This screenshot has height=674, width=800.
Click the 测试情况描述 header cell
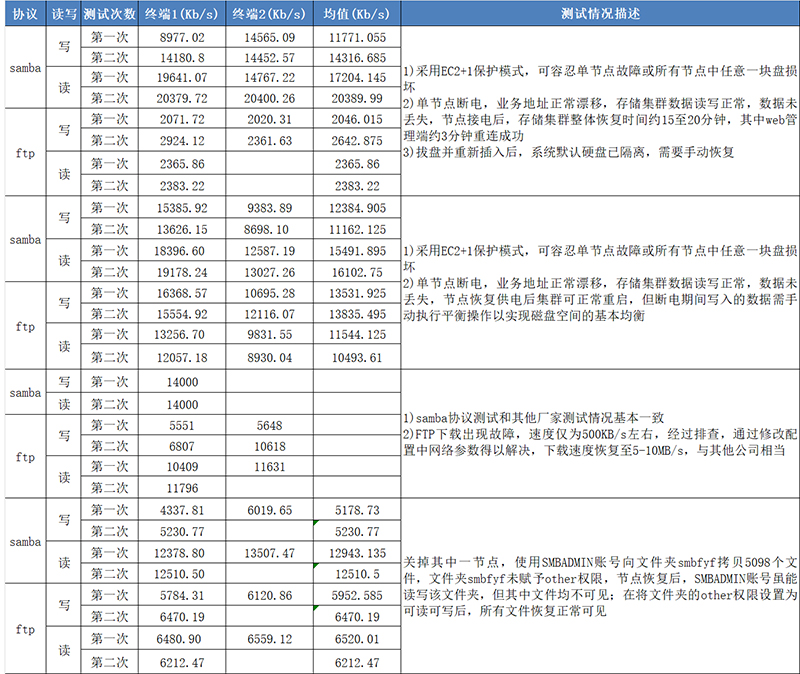pos(599,15)
